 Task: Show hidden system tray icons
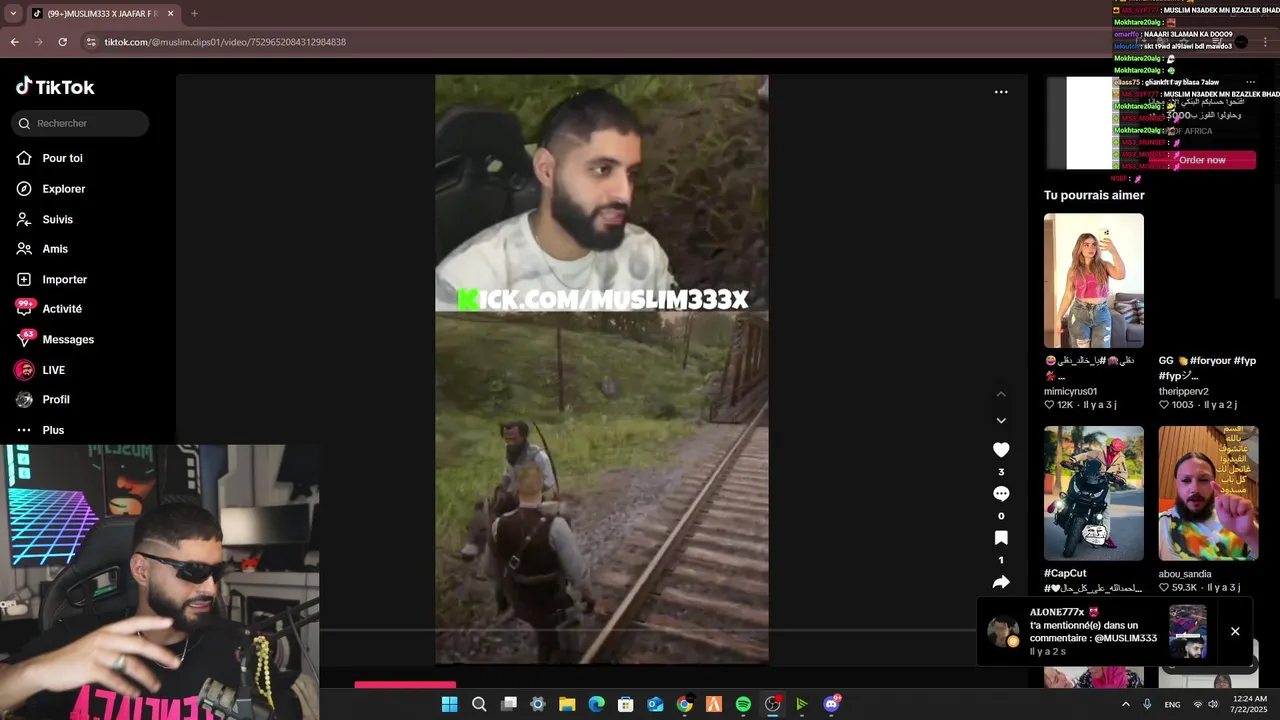1125,704
